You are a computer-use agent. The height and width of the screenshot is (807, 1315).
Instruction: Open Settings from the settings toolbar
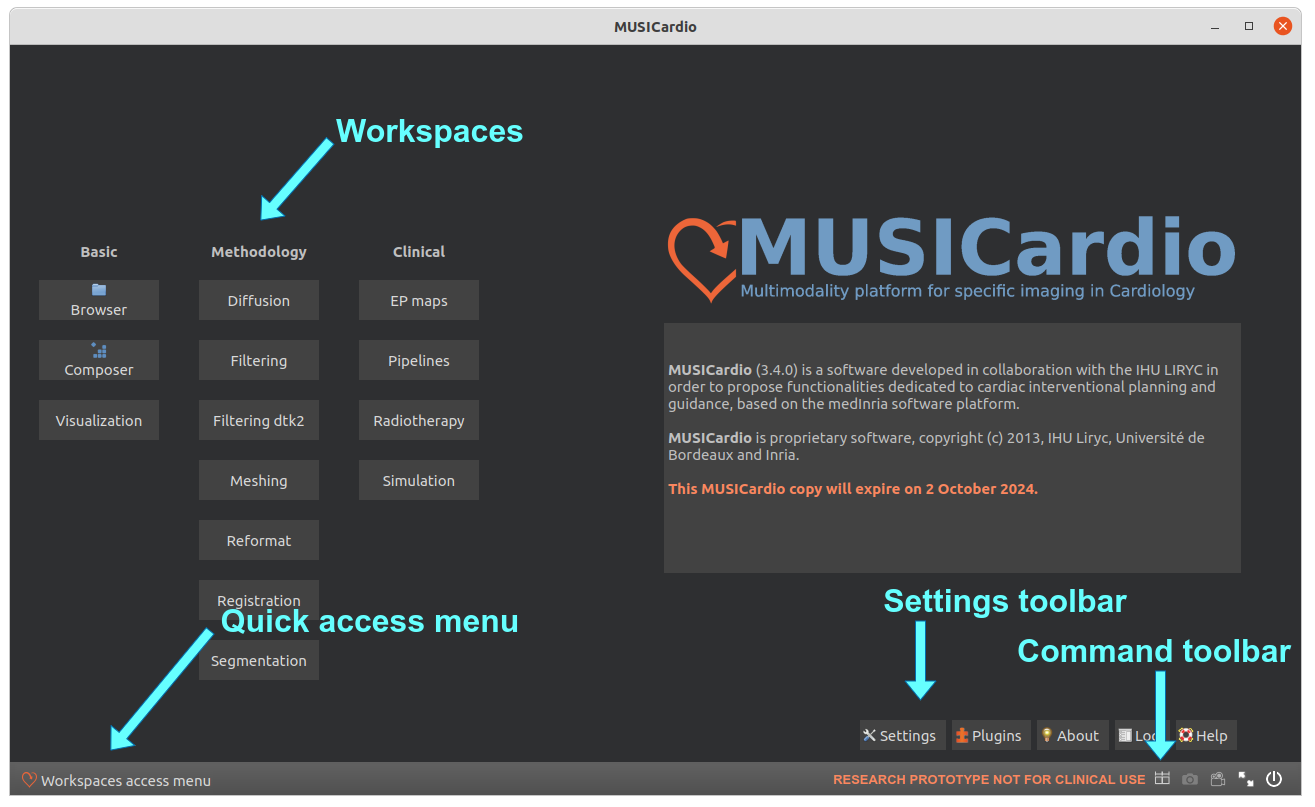902,735
